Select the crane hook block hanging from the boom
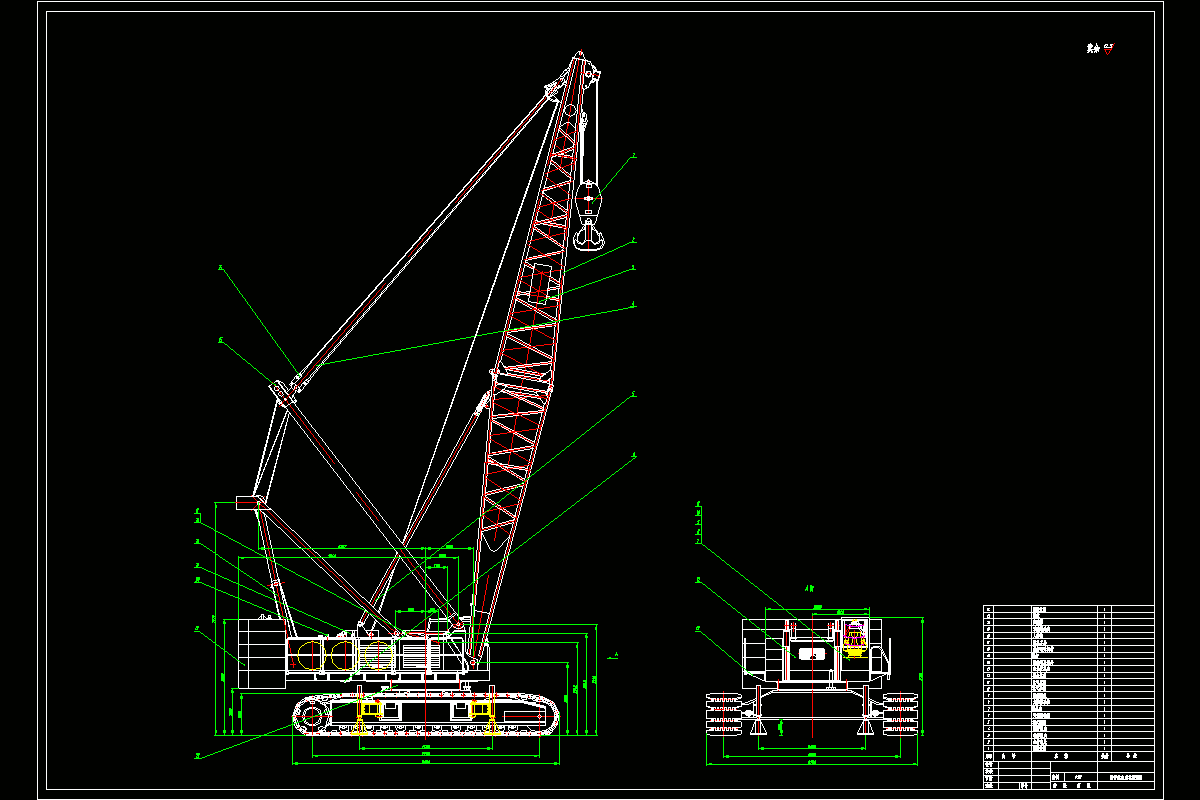Viewport: 1200px width, 800px height. [x=589, y=215]
